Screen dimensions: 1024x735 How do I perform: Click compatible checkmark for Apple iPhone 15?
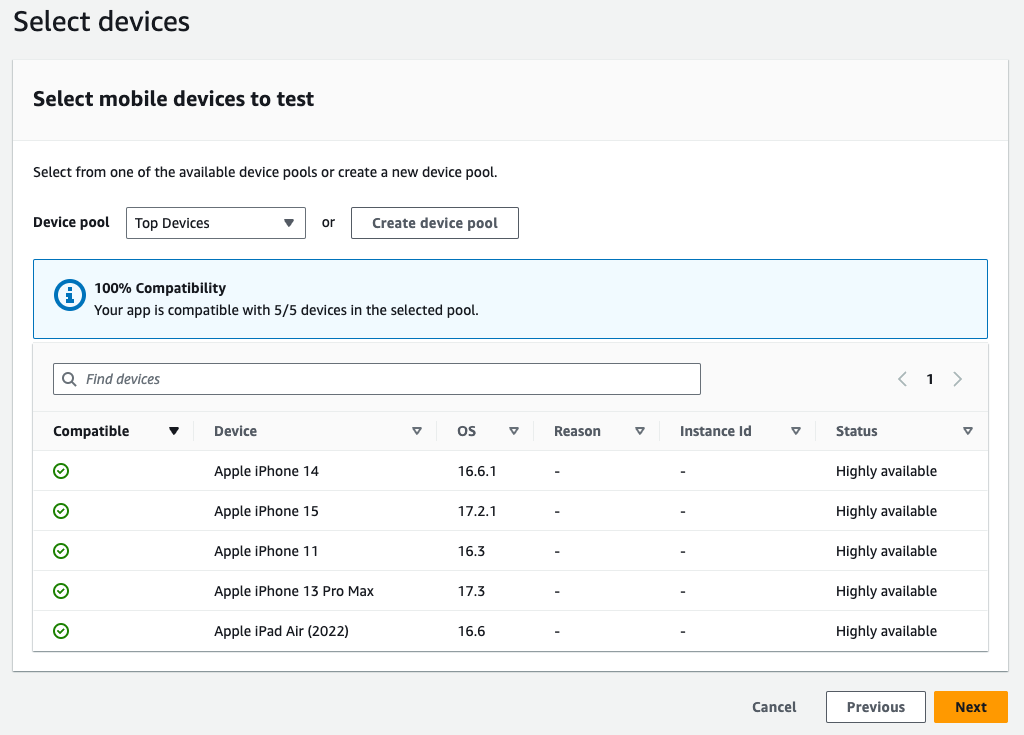(x=61, y=511)
